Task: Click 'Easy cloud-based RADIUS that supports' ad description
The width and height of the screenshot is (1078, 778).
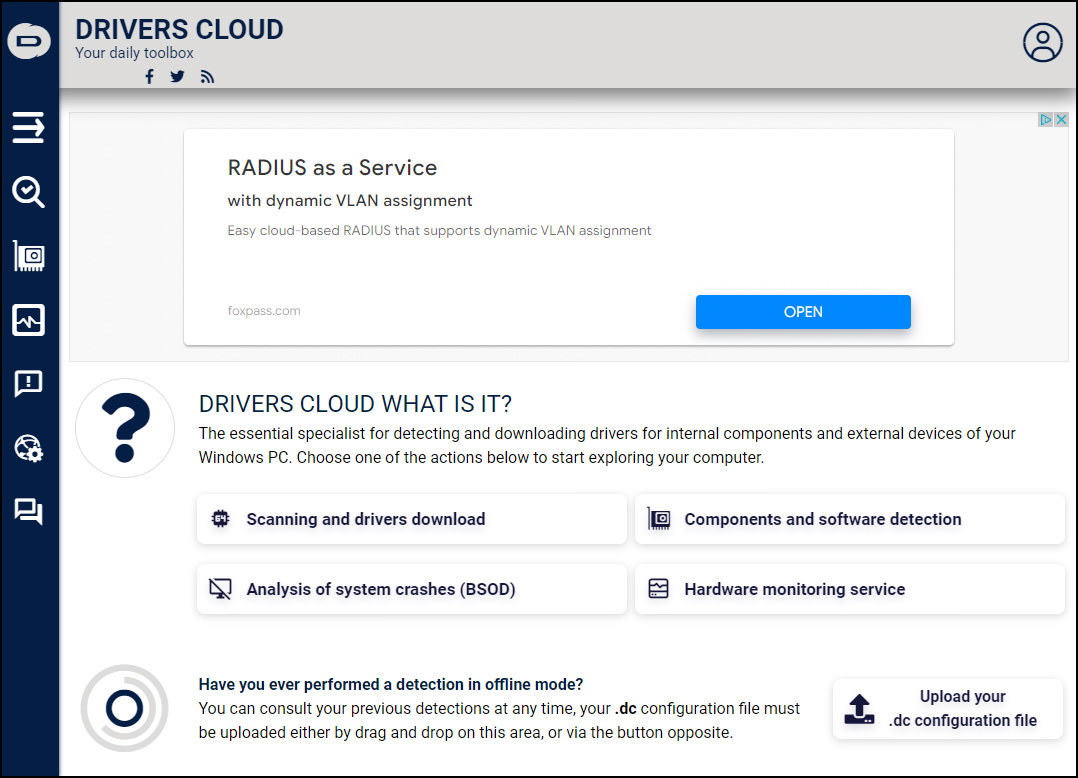Action: [439, 230]
